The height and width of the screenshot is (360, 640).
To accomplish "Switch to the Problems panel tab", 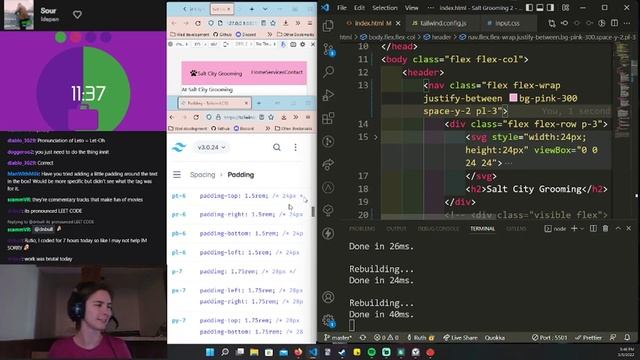I will (362, 229).
